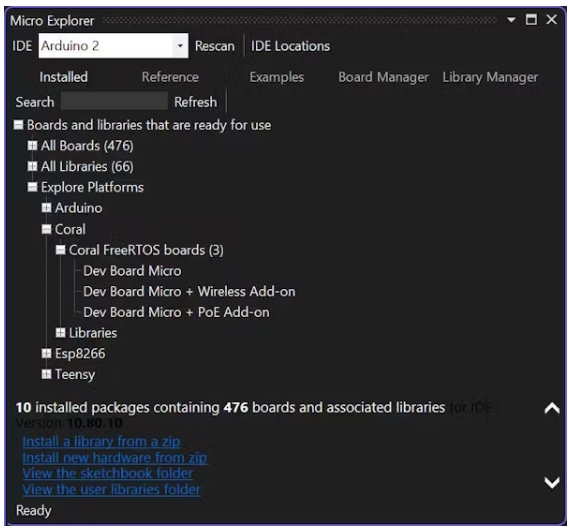Select Dev Board Micro + PoE Add-on
The width and height of the screenshot is (570, 530).
(x=176, y=312)
